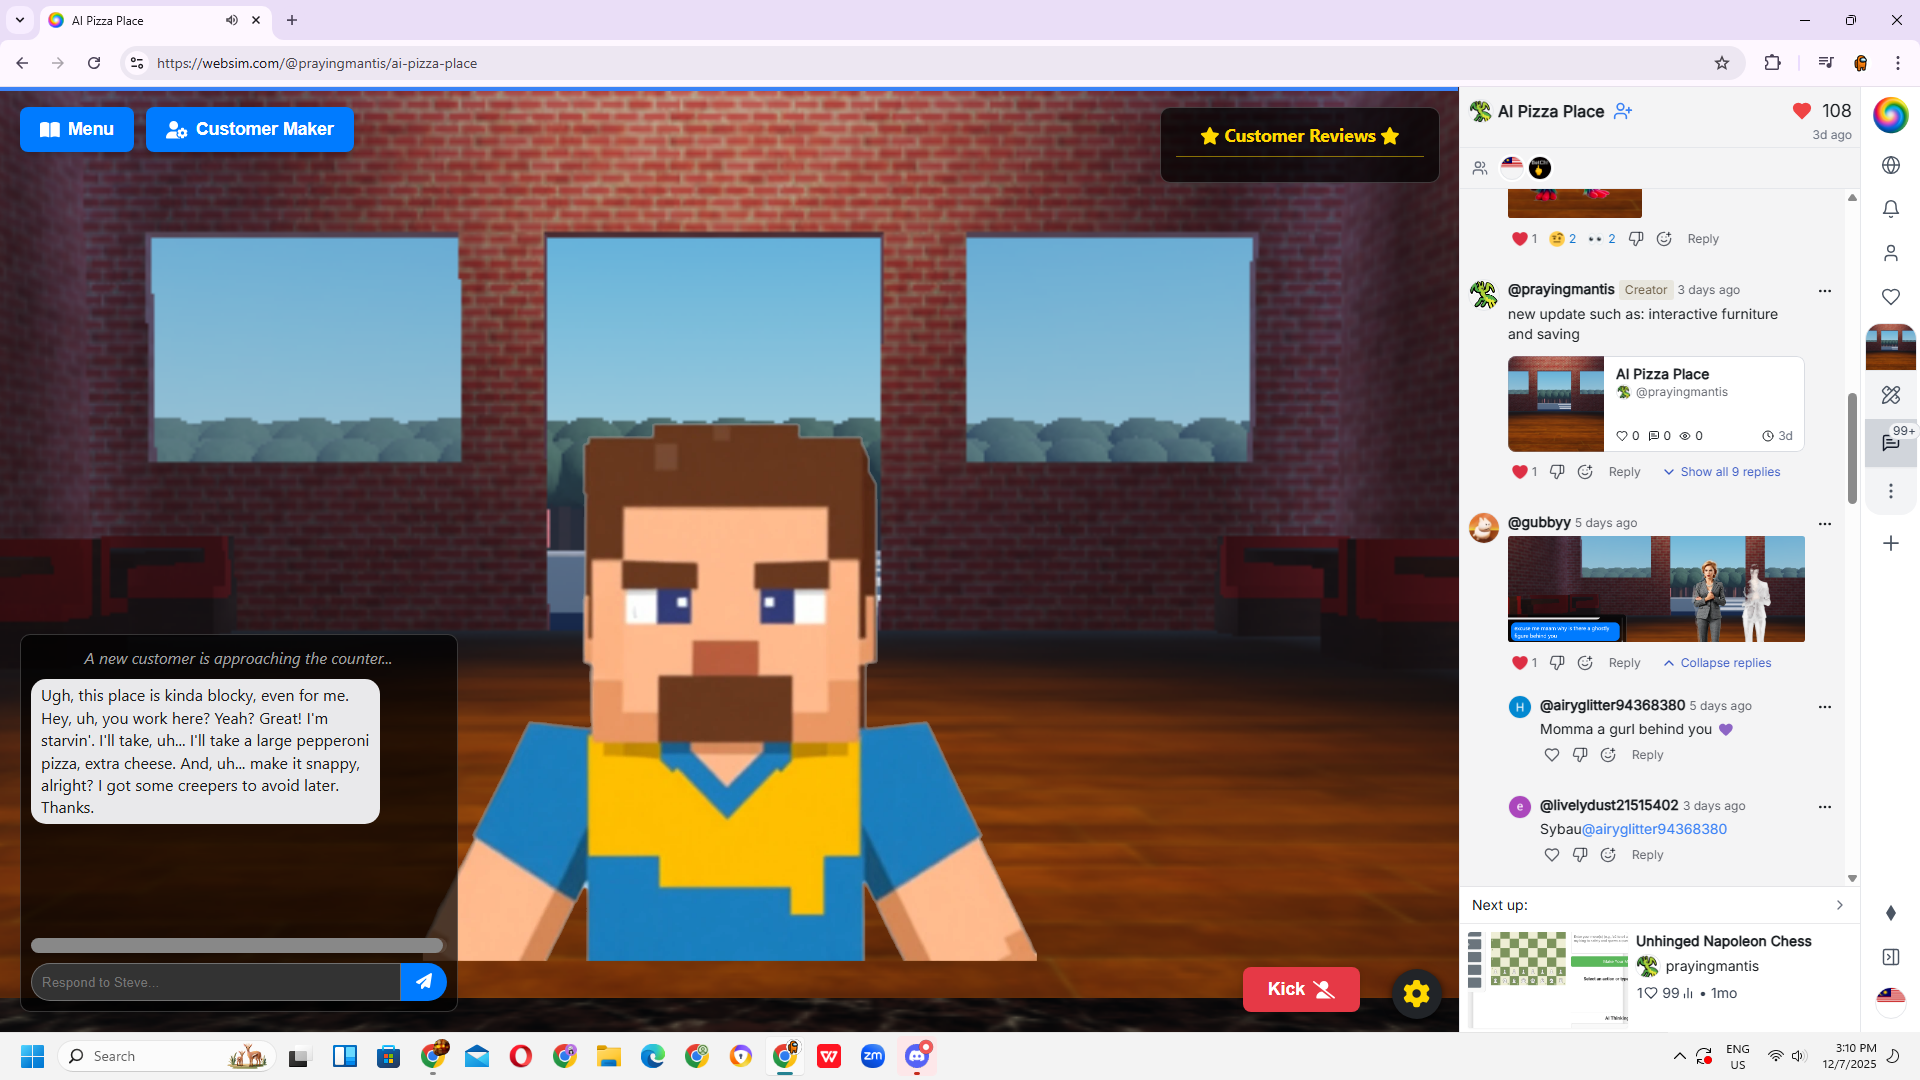Open options menu on prayingmantis comment
This screenshot has height=1080, width=1920.
click(1824, 291)
